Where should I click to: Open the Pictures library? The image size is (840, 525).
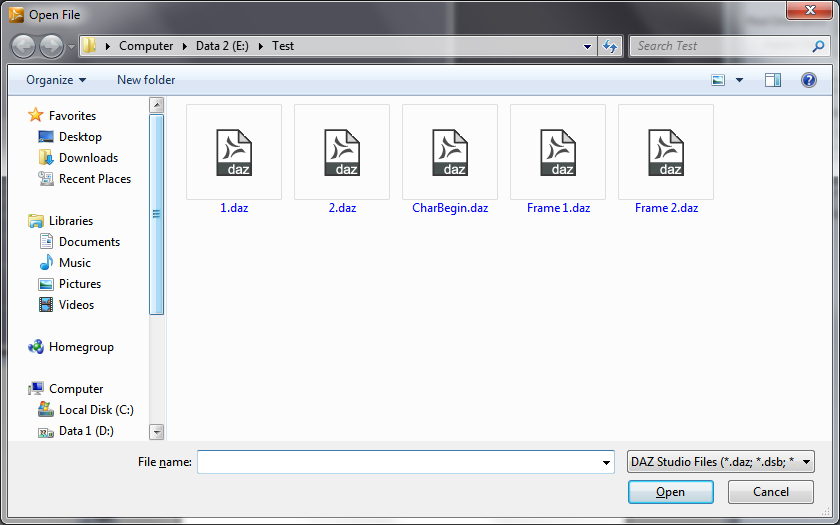[x=80, y=283]
